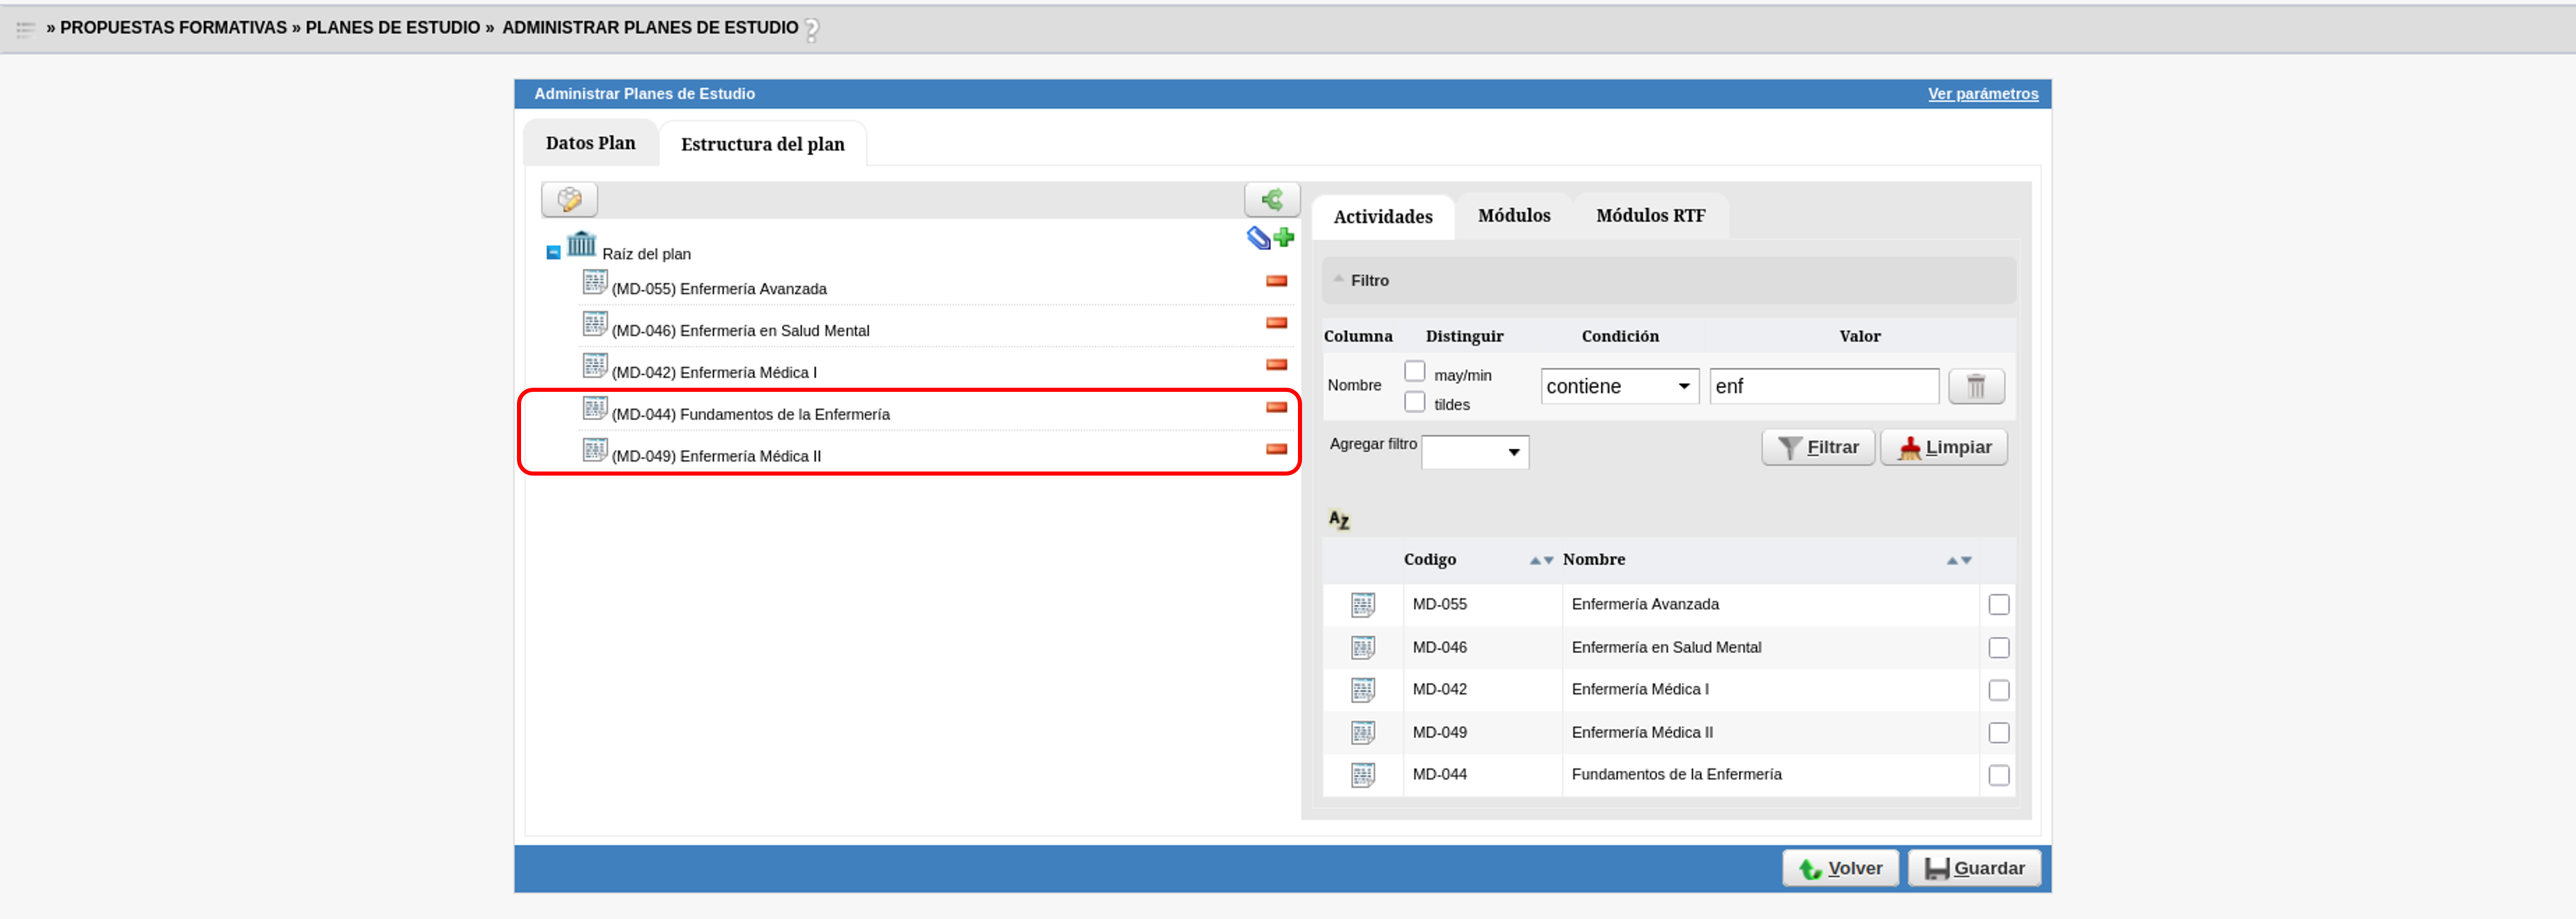This screenshot has width=2576, height=919.
Task: Check the MD-055 Enfermería Avanzada row checkbox
Action: pos(1998,604)
